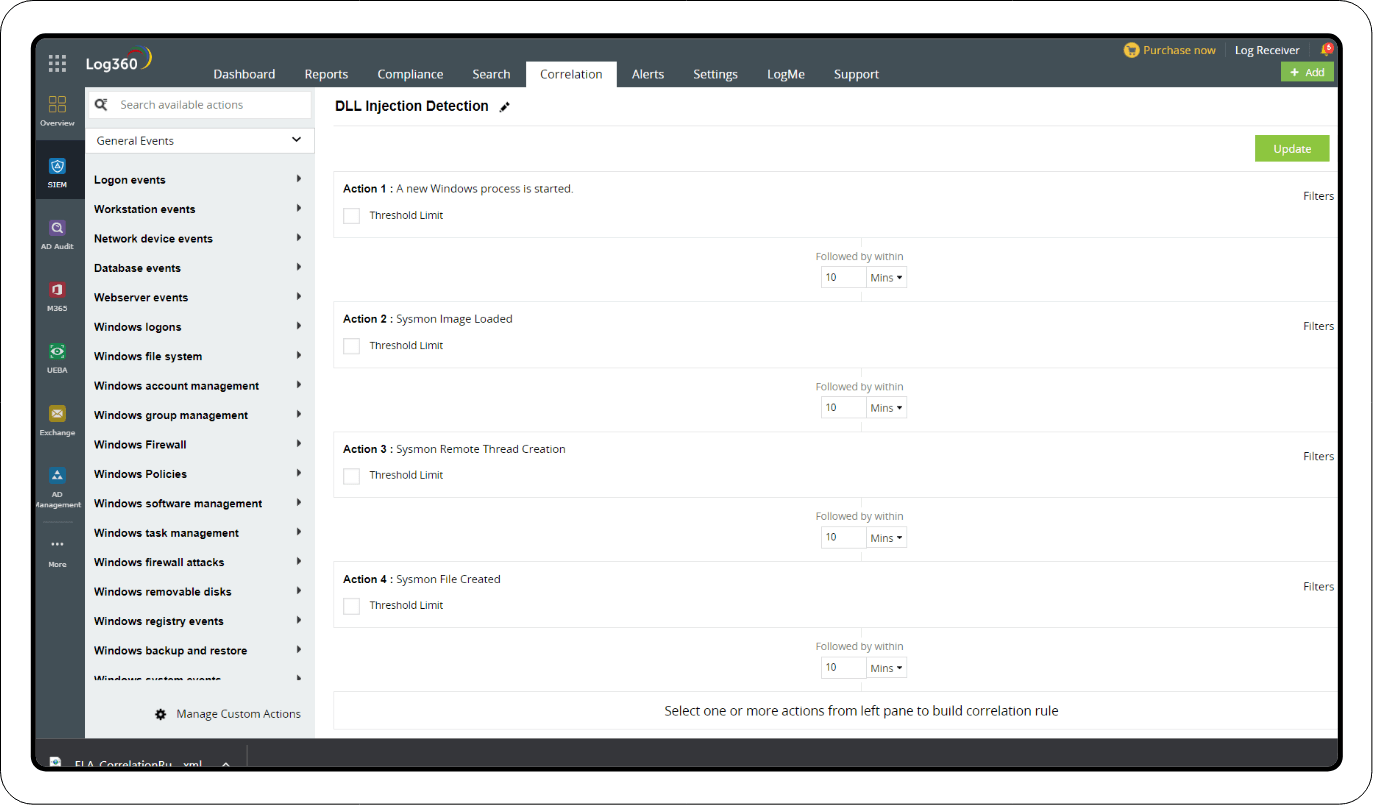This screenshot has width=1373, height=805.
Task: Open Mins unit dropdown after Action 4
Action: tap(886, 667)
